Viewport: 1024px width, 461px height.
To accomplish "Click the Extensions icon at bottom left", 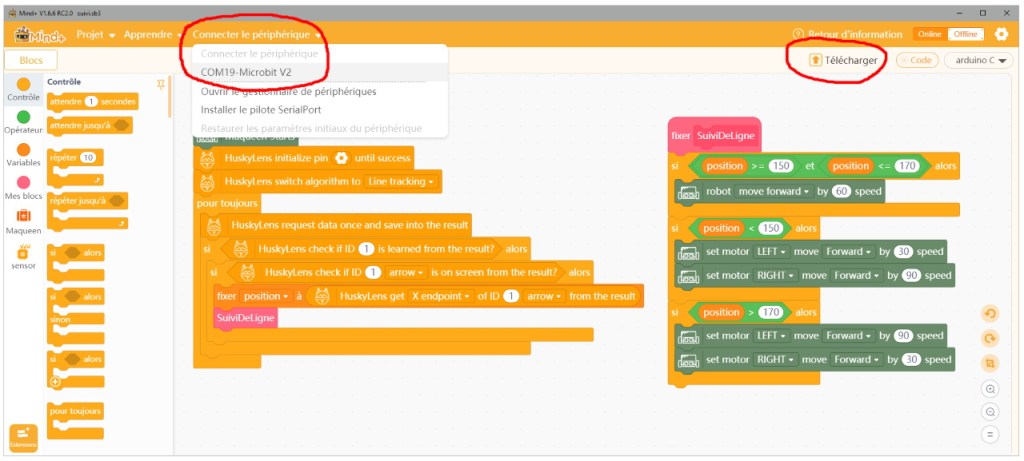I will [23, 437].
